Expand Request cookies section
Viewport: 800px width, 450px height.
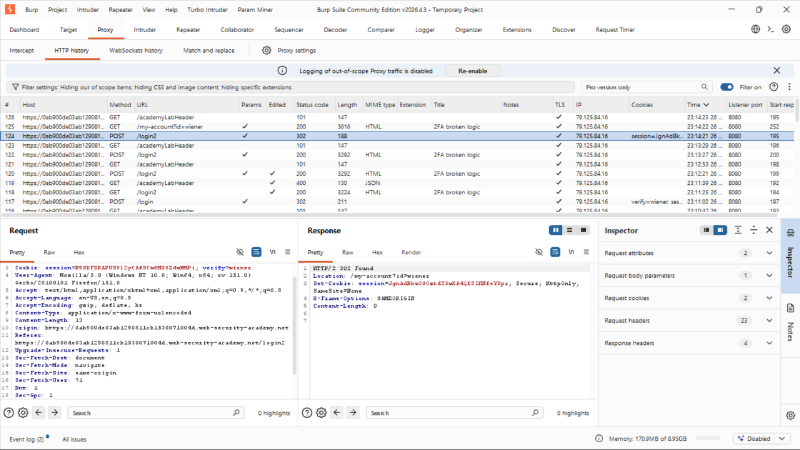pyautogui.click(x=769, y=297)
